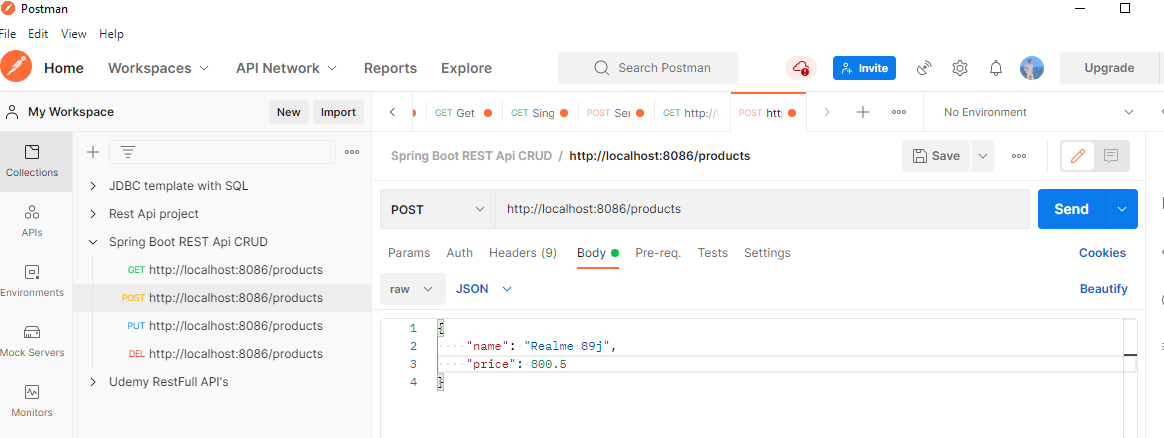This screenshot has width=1164, height=438.
Task: Open the Edit menu
Action: pos(38,34)
